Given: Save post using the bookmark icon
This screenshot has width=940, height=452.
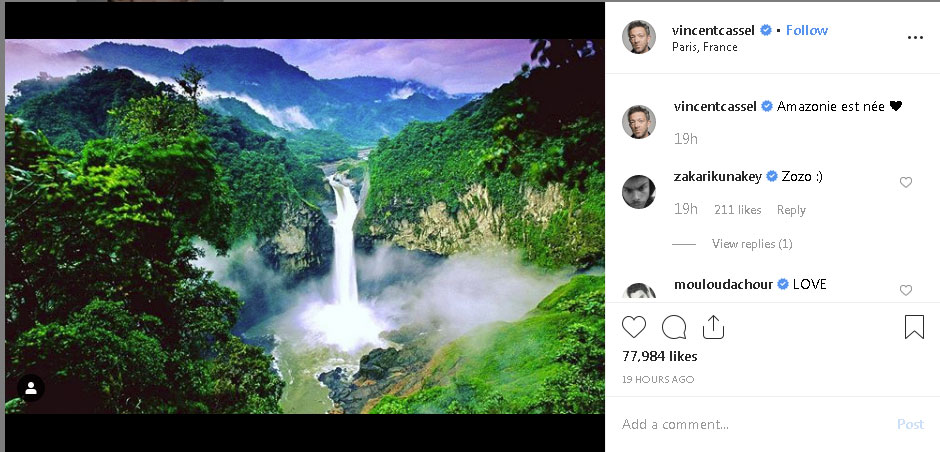Looking at the screenshot, I should point(914,327).
